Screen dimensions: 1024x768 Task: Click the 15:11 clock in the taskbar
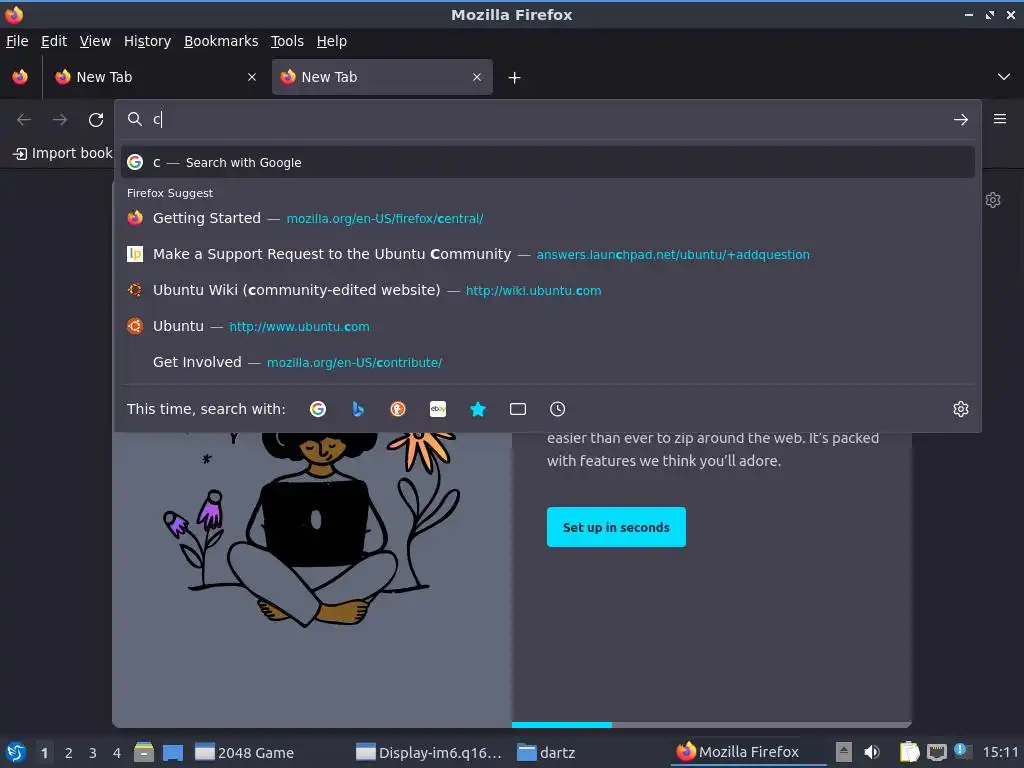click(1000, 752)
